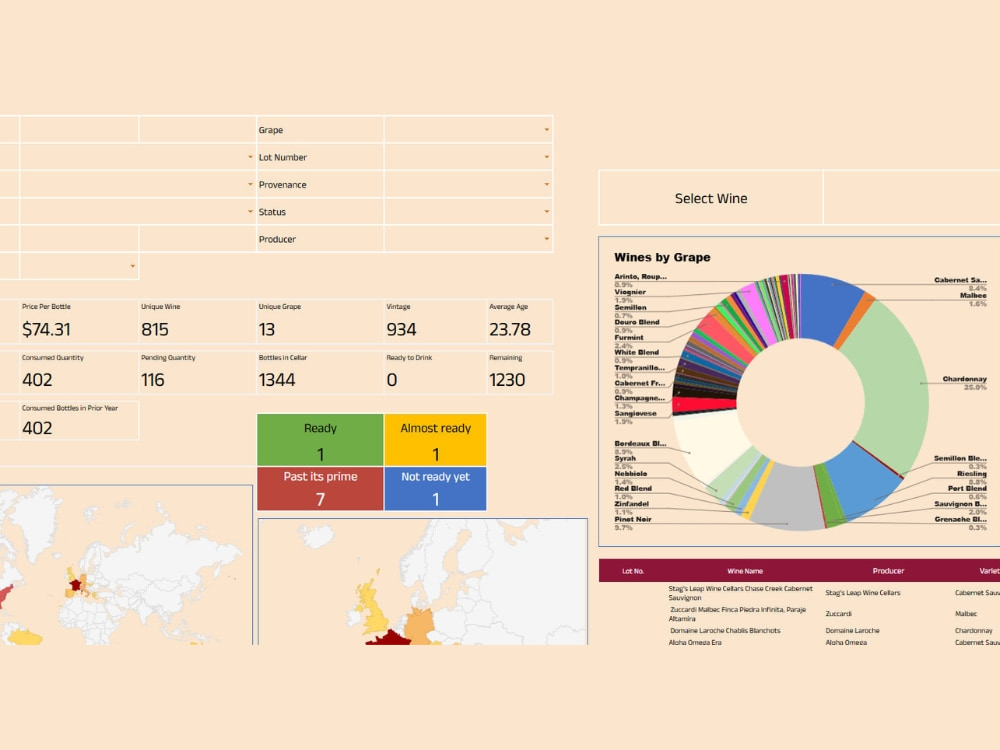
Task: Click dark red France on the world map
Action: (x=76, y=584)
